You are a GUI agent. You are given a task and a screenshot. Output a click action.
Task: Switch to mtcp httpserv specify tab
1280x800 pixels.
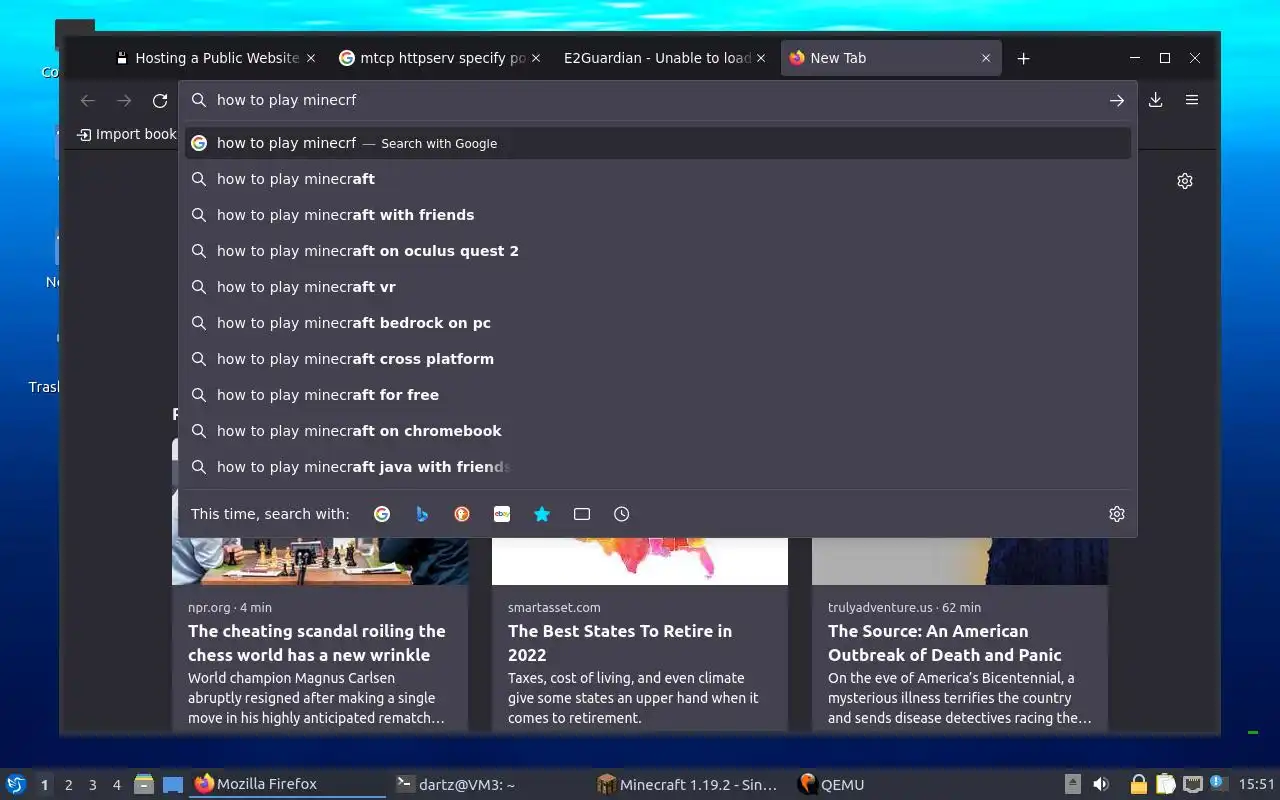pyautogui.click(x=441, y=58)
